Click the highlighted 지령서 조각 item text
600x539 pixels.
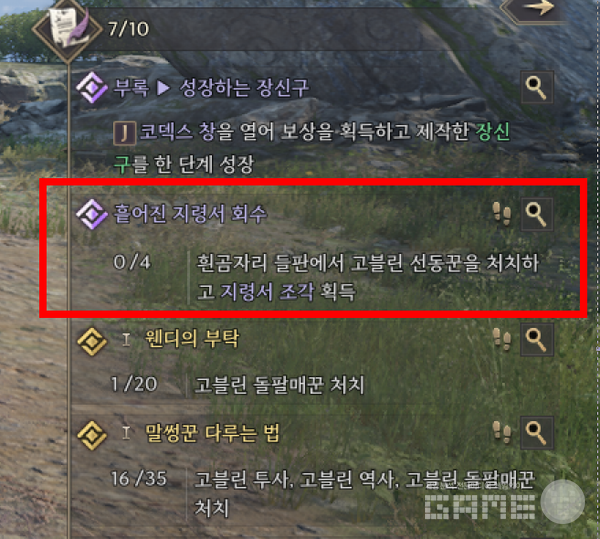[267, 292]
